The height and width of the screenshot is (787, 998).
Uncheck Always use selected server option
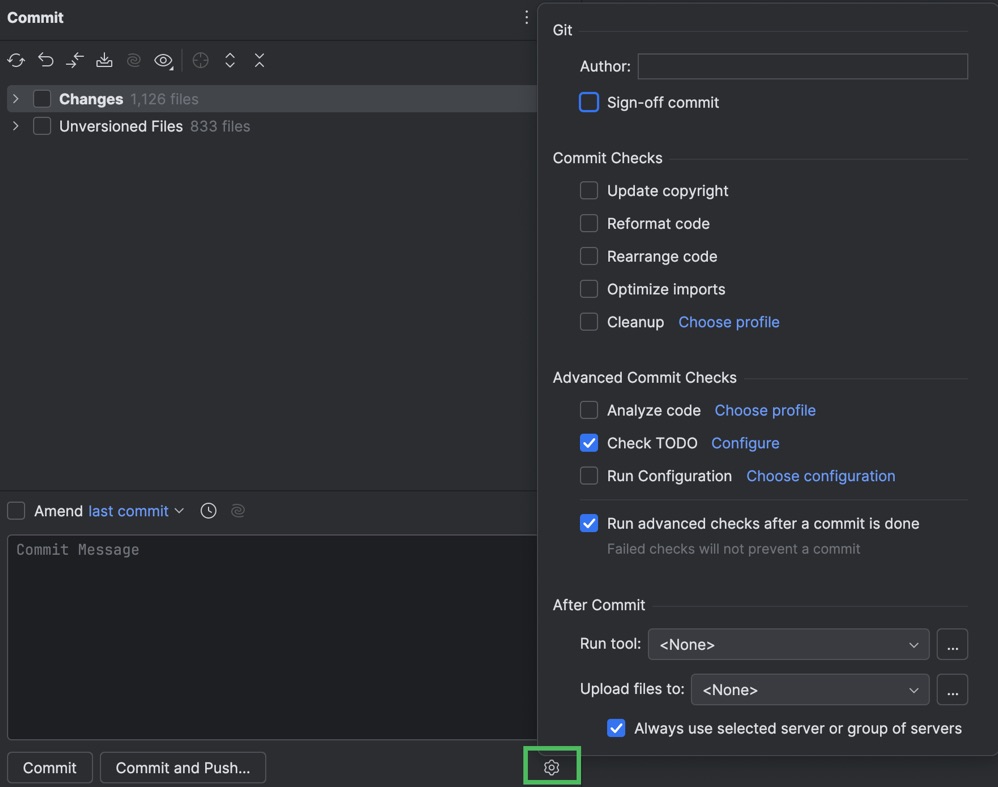click(x=616, y=728)
